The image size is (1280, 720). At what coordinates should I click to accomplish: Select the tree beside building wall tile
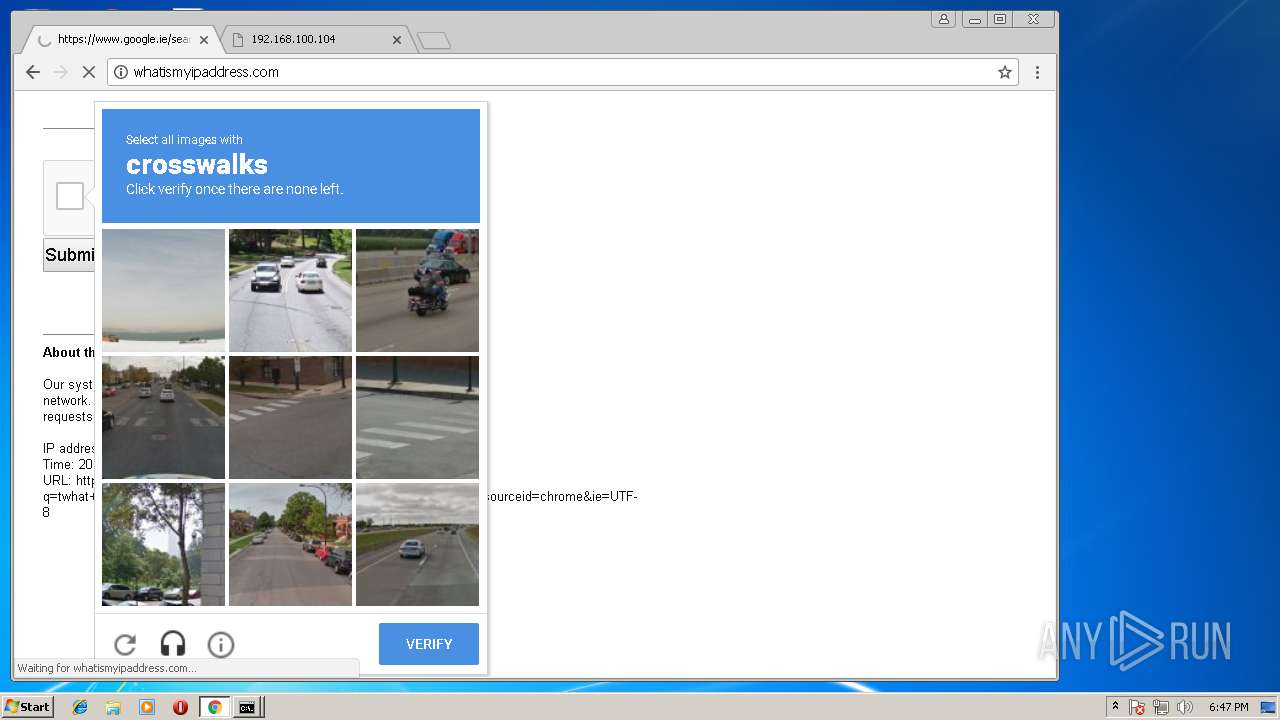coord(163,544)
